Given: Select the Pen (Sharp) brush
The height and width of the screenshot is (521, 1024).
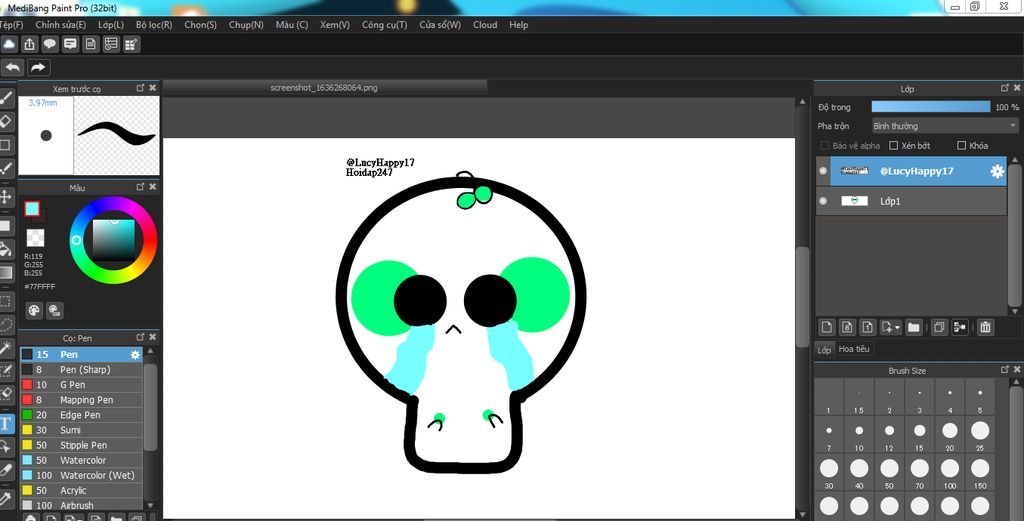Looking at the screenshot, I should pyautogui.click(x=82, y=370).
